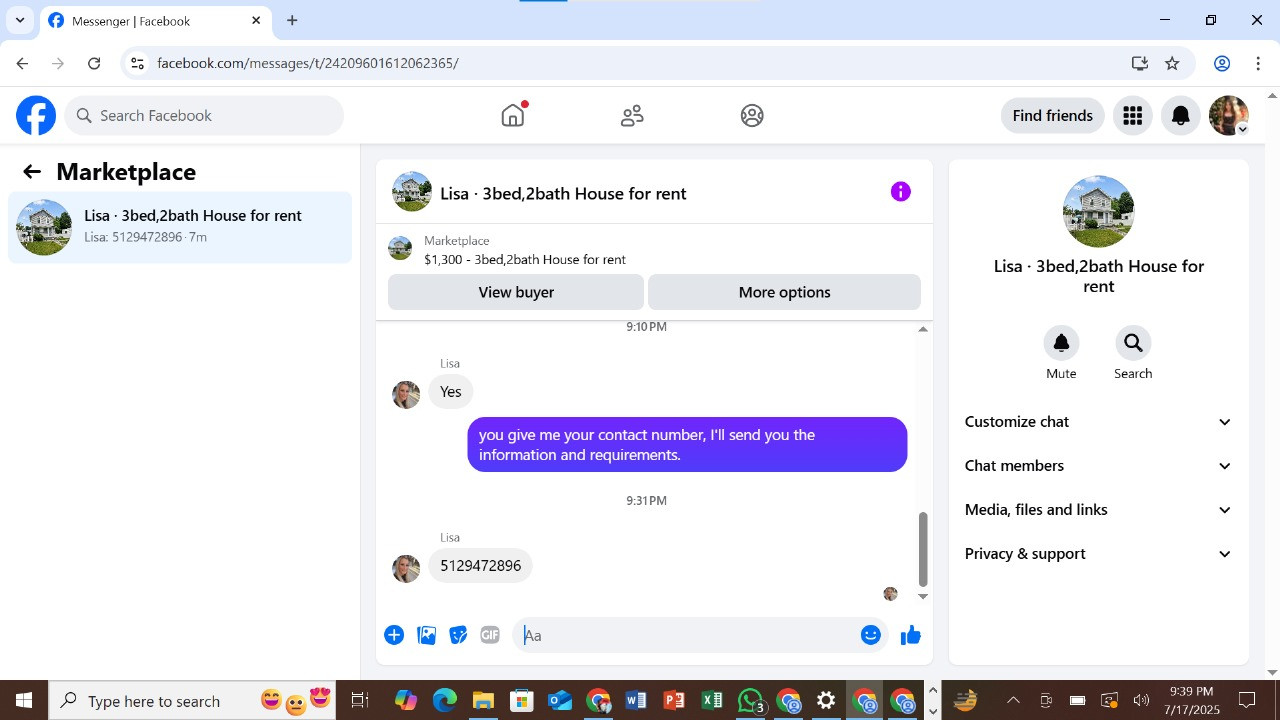Open the volume control in system tray
The width and height of the screenshot is (1280, 720).
point(1141,701)
